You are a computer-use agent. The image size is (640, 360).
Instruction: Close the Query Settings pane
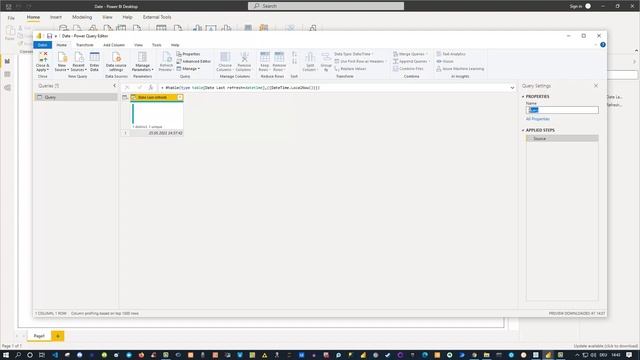click(x=596, y=86)
